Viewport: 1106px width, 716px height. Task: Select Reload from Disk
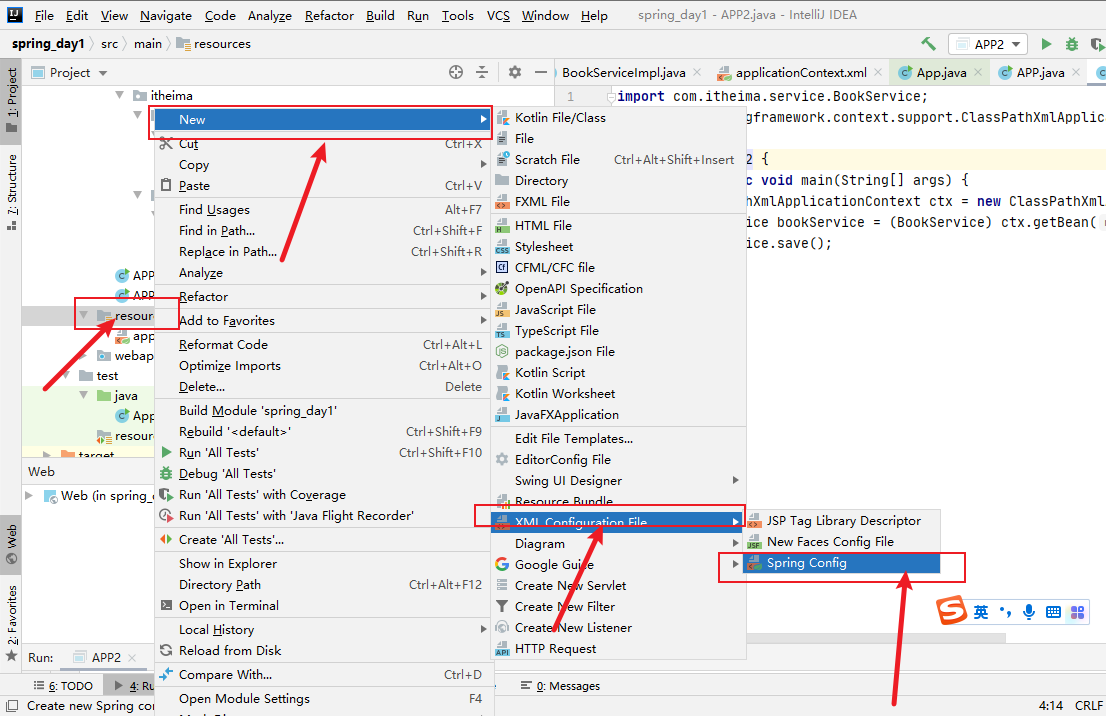(x=322, y=650)
